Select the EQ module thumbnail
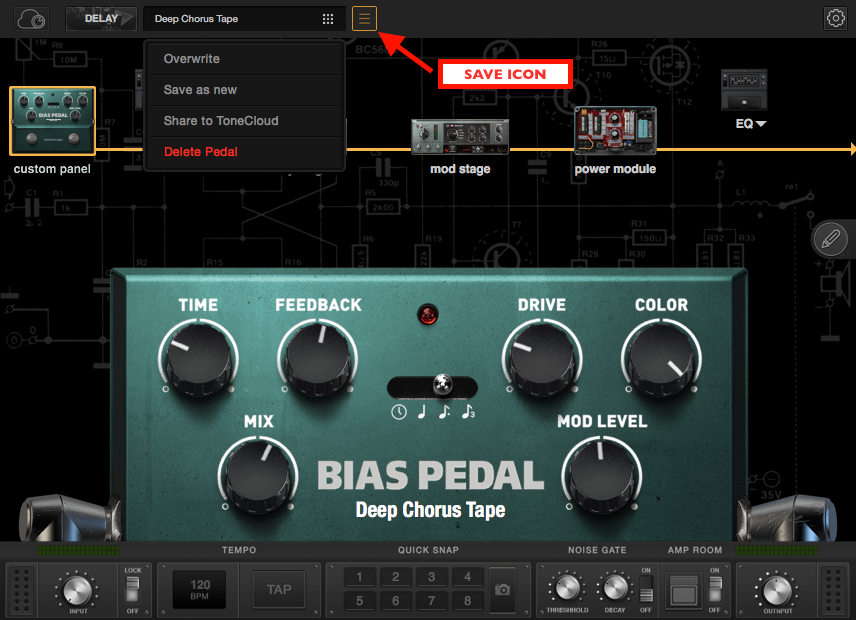Screen dimensions: 856x620 coord(744,90)
